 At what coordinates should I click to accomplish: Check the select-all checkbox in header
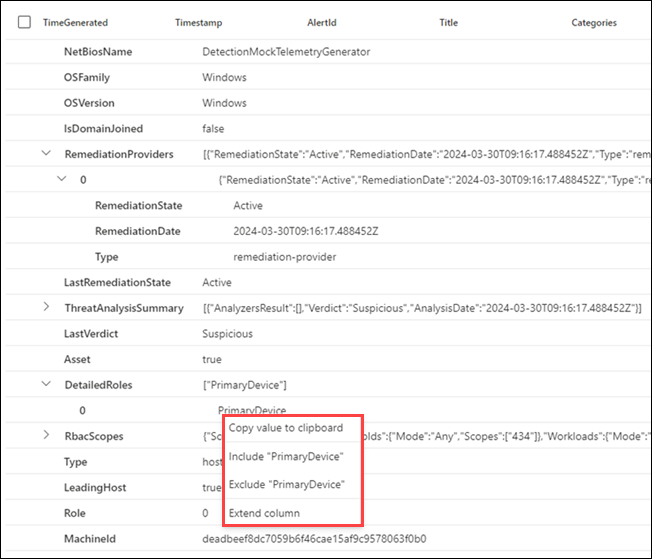click(x=24, y=22)
